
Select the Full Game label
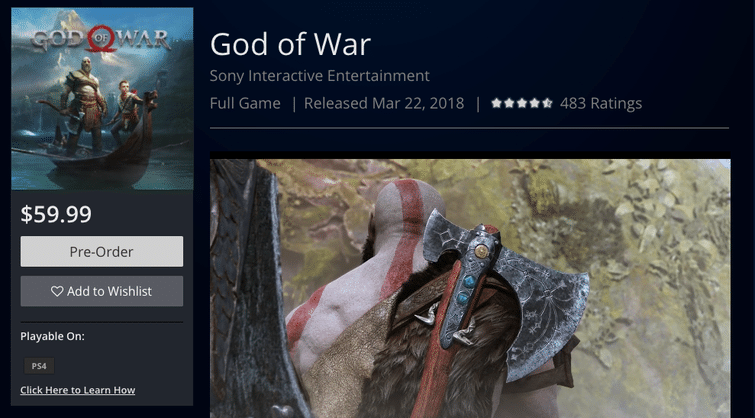[x=245, y=103]
